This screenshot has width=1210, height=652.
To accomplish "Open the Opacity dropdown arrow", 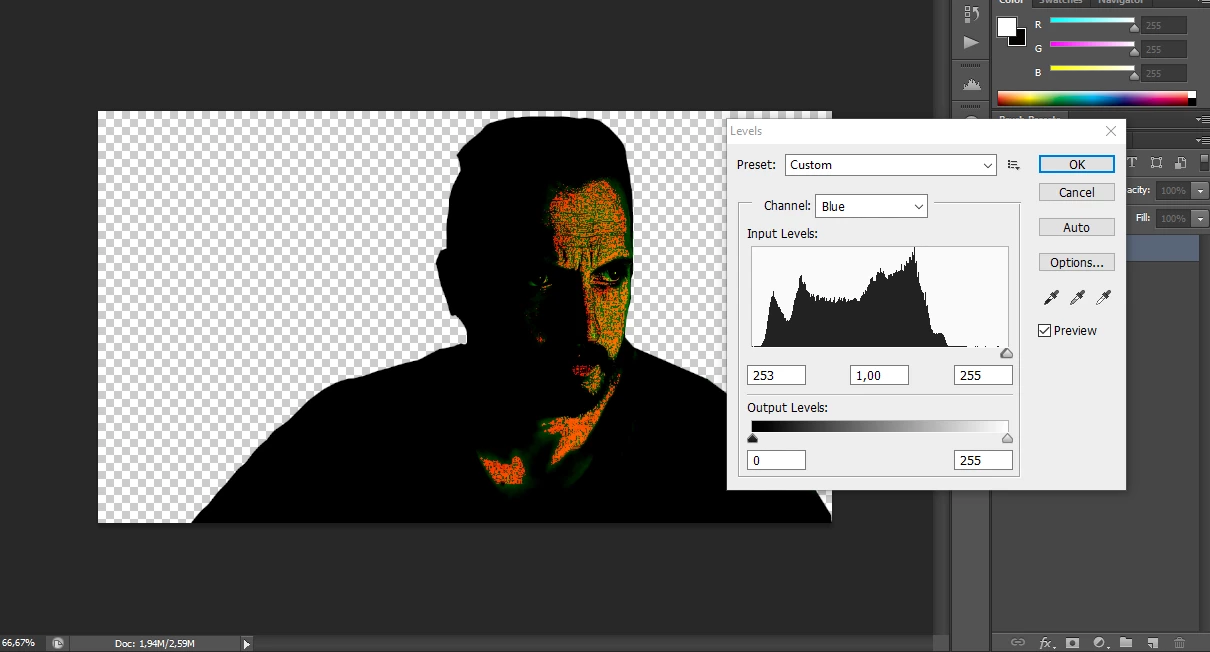I will [1199, 190].
